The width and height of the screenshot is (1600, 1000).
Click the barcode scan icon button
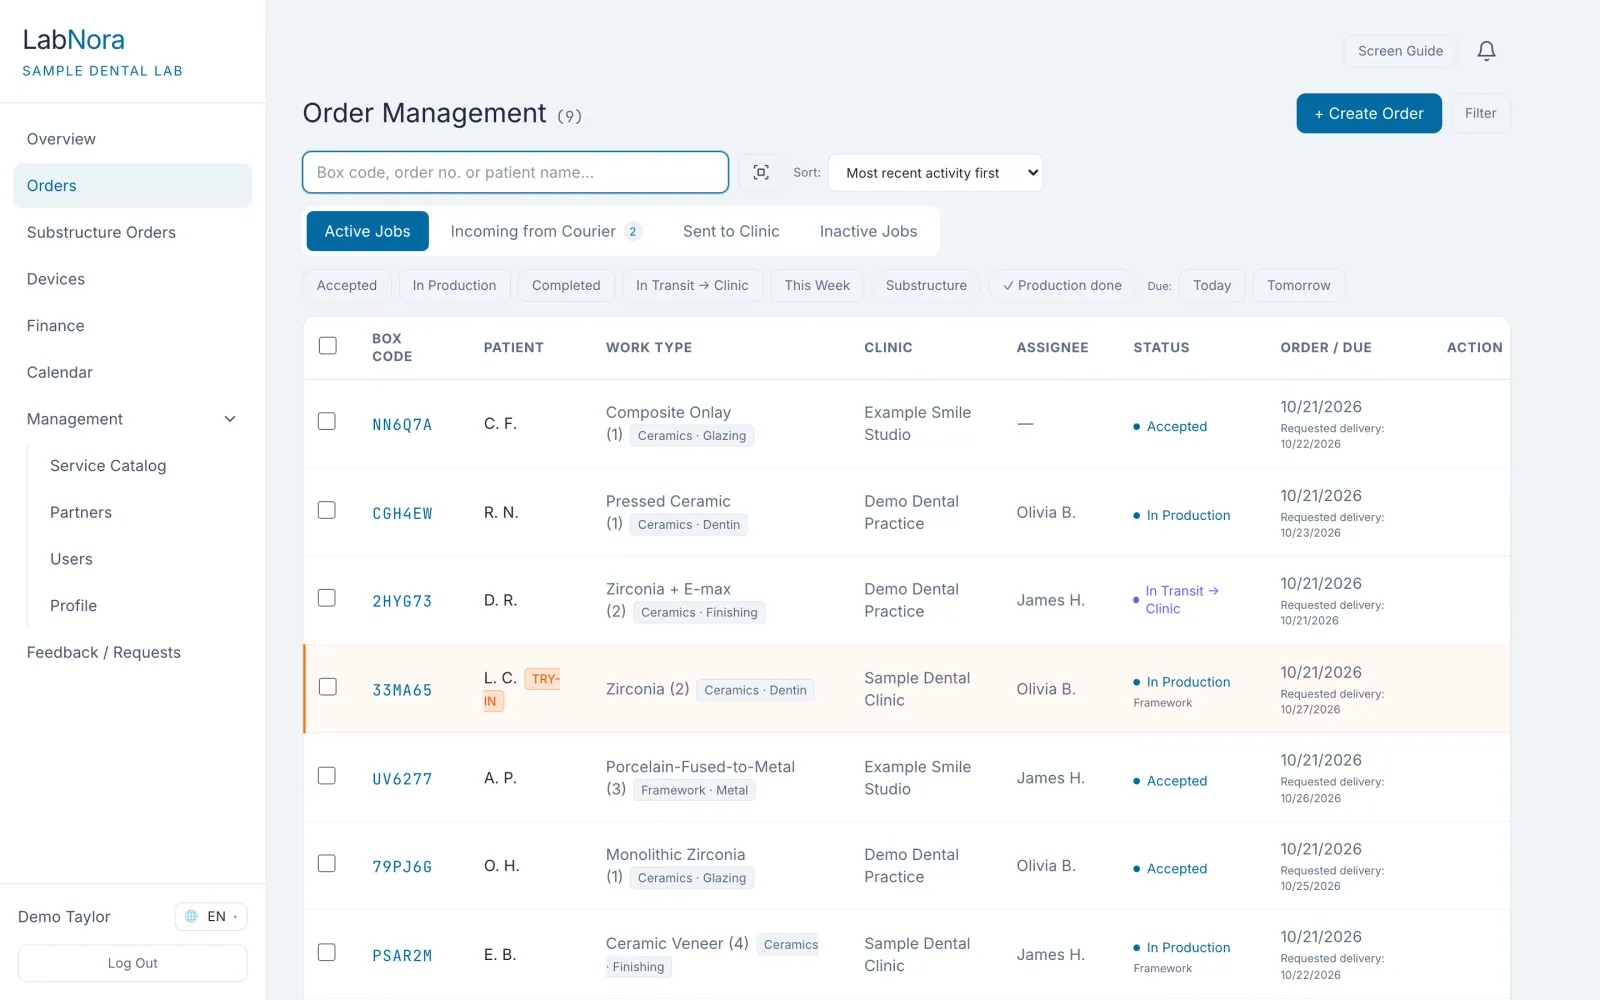761,172
